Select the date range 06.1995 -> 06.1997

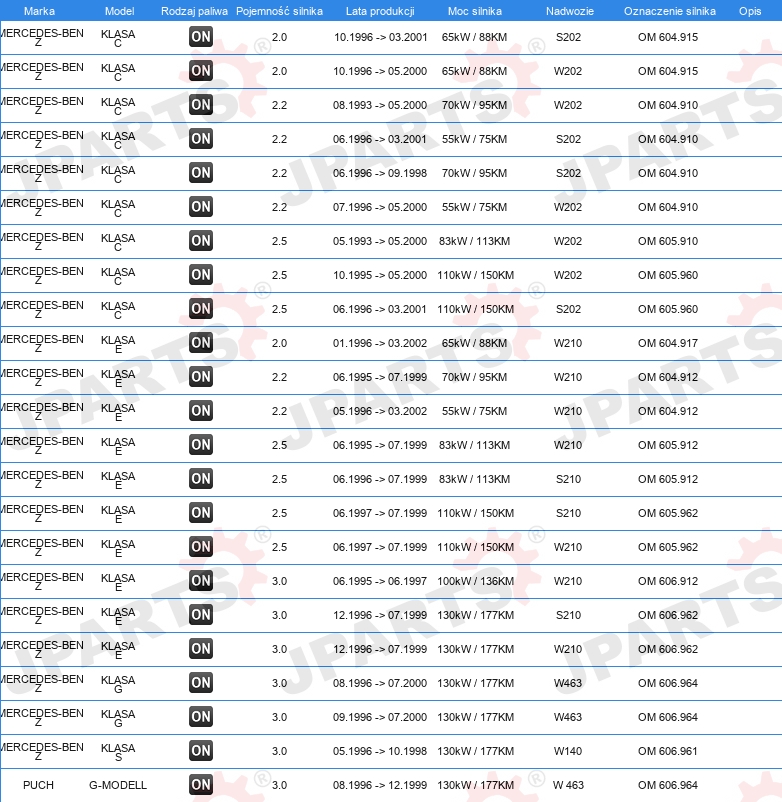[x=380, y=581]
